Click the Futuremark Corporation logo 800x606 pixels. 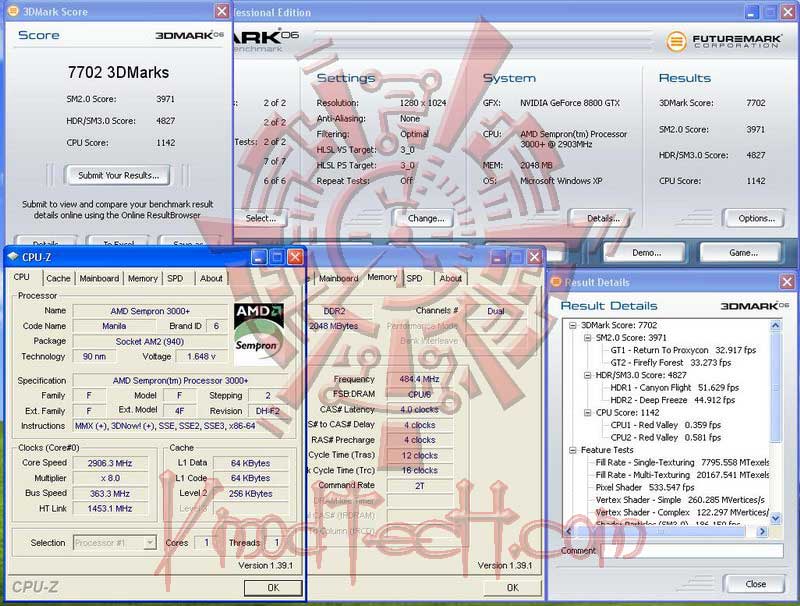click(724, 41)
